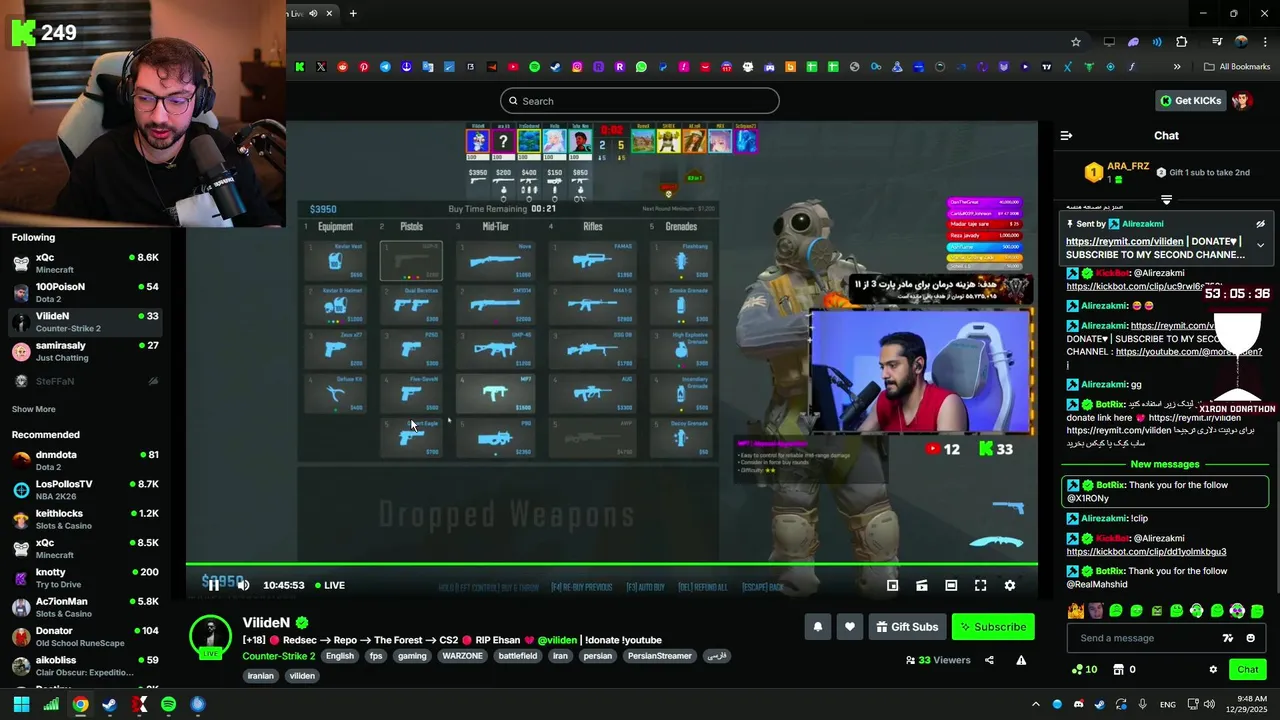
Task: Open the emoji picker in chat
Action: point(1251,638)
